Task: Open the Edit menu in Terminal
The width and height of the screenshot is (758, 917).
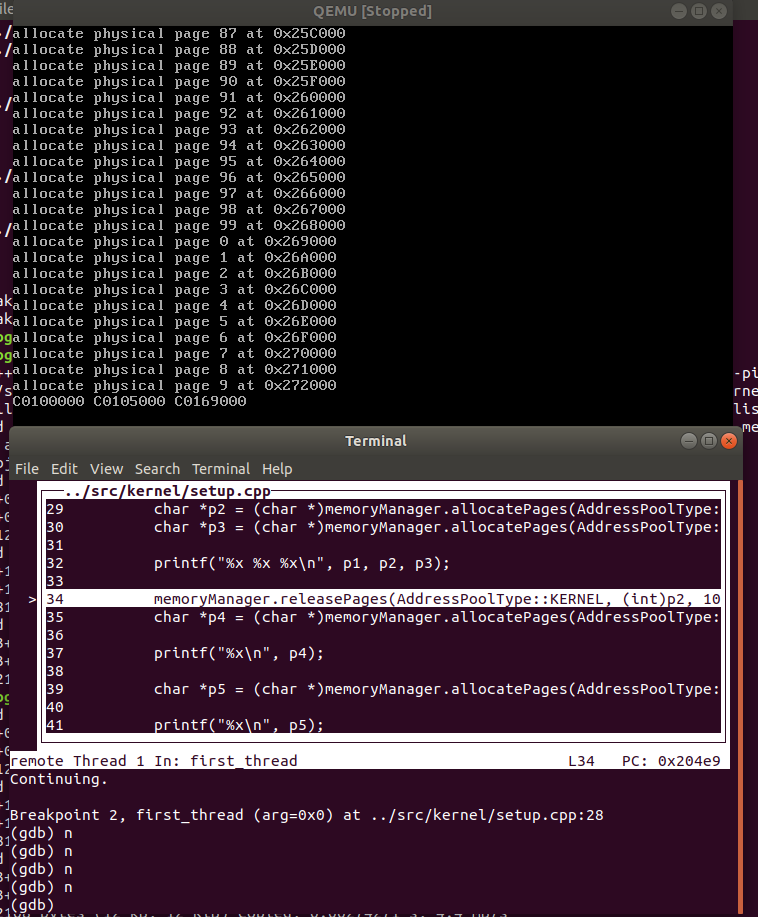Action: pos(64,469)
